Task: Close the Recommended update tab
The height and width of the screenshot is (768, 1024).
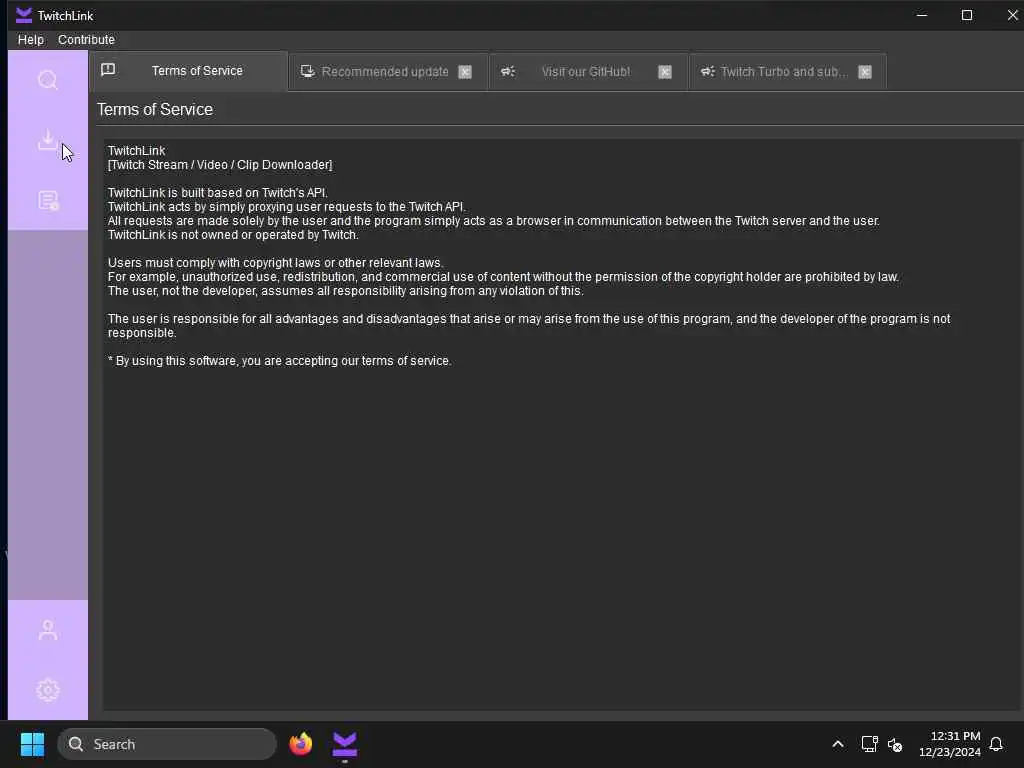Action: pos(465,72)
